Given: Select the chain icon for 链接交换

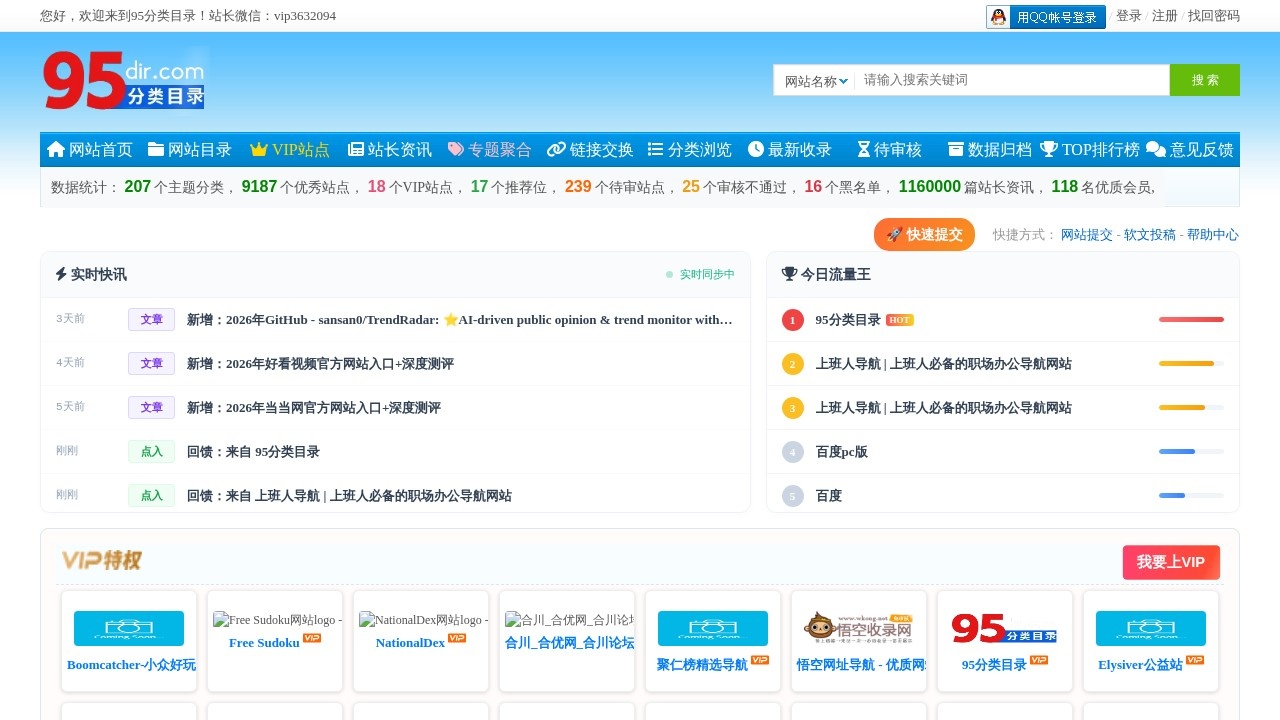Looking at the screenshot, I should pyautogui.click(x=556, y=150).
